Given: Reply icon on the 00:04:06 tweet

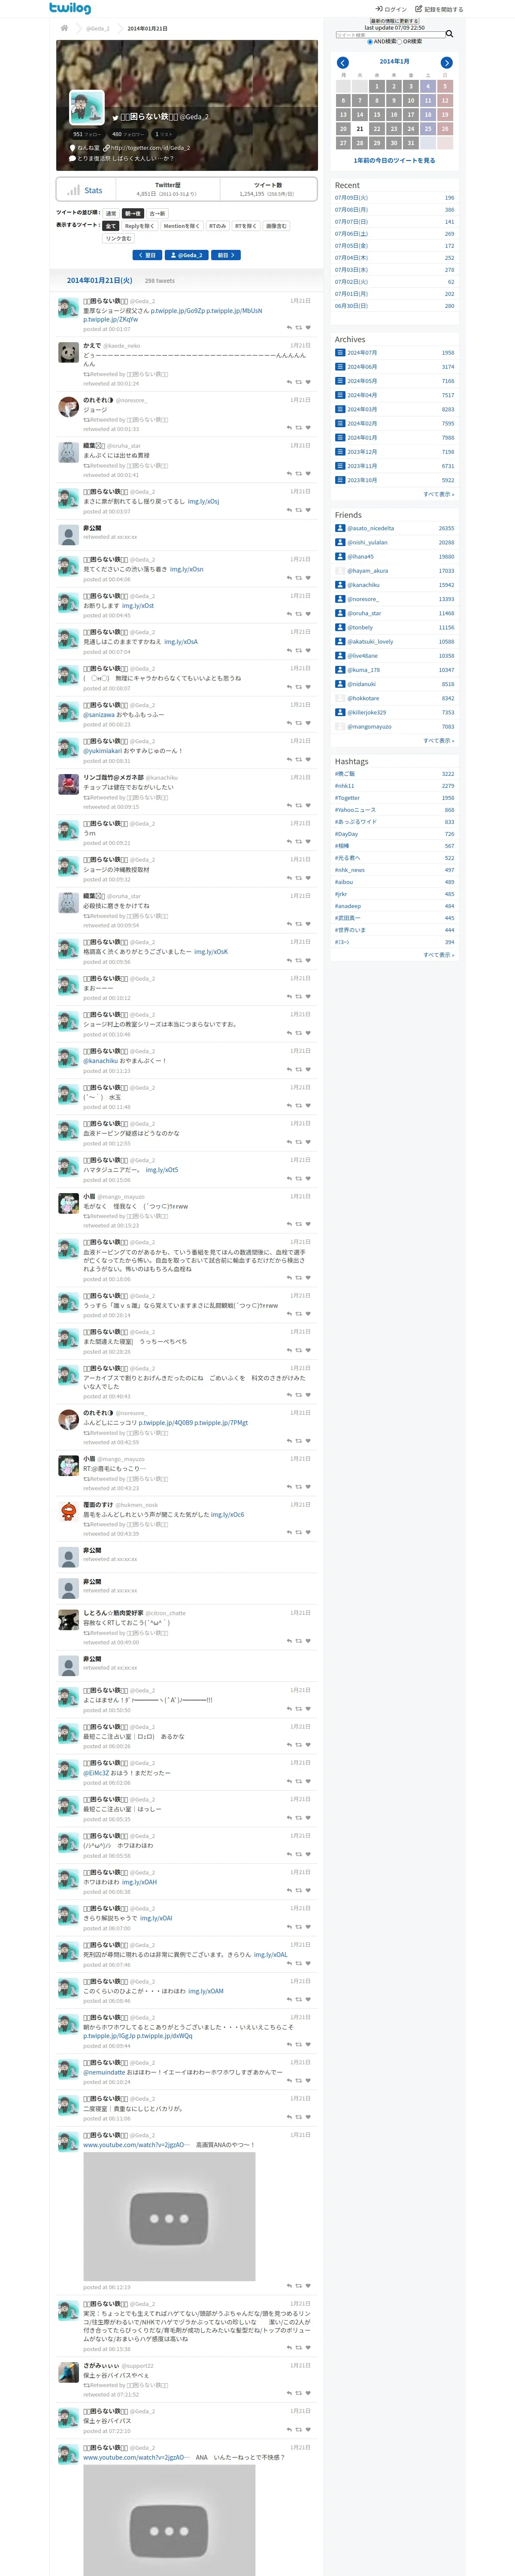Looking at the screenshot, I should point(289,578).
